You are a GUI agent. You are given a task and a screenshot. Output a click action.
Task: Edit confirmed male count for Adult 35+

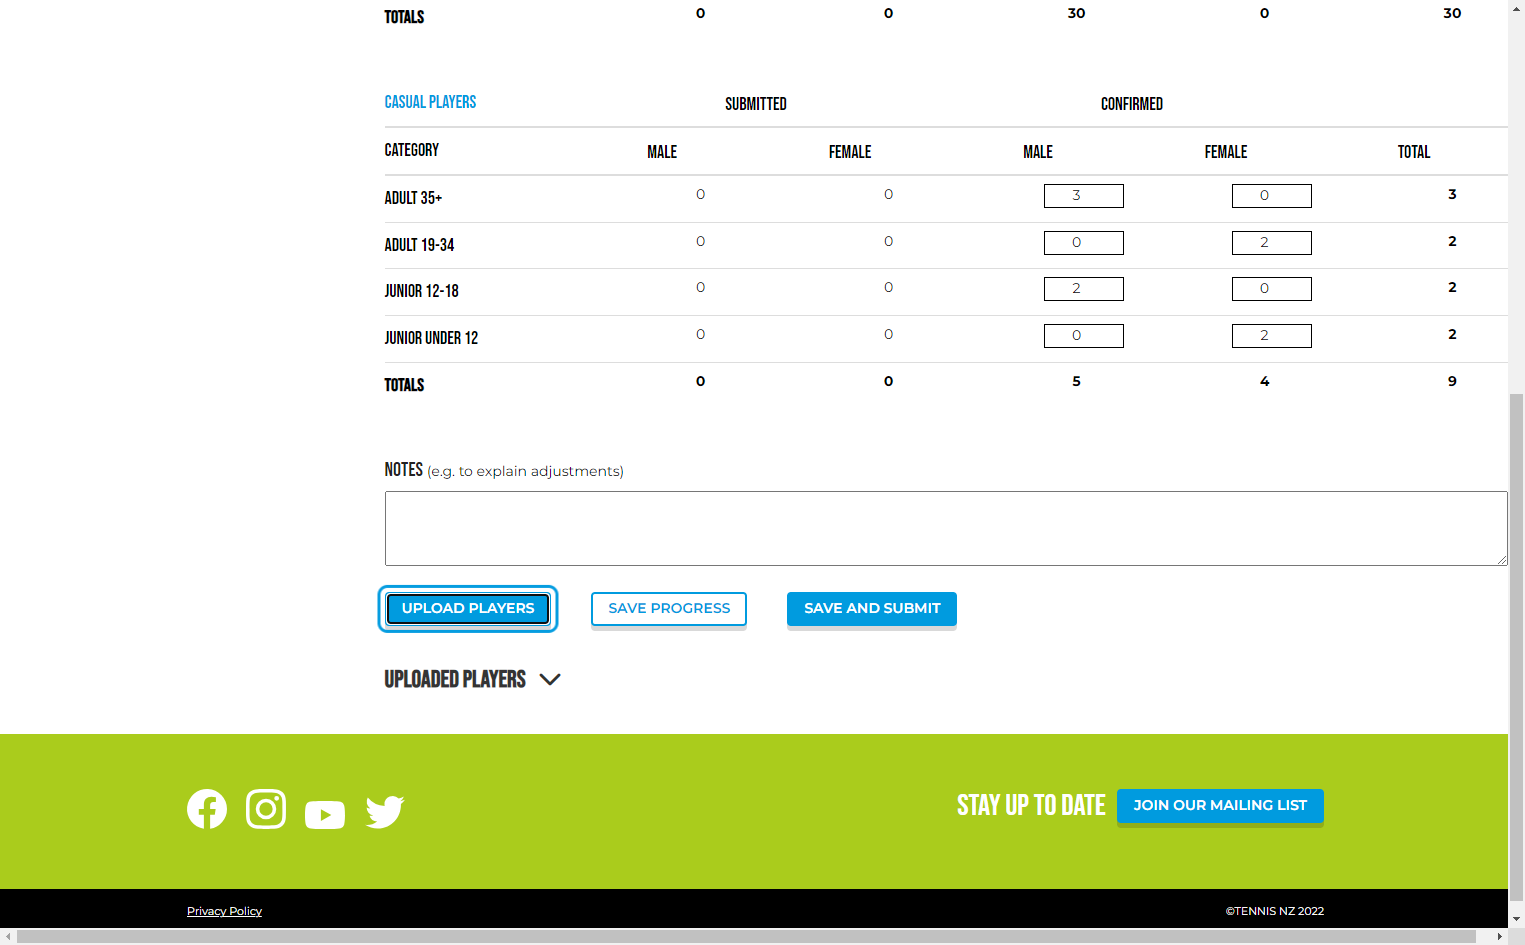[x=1084, y=196]
